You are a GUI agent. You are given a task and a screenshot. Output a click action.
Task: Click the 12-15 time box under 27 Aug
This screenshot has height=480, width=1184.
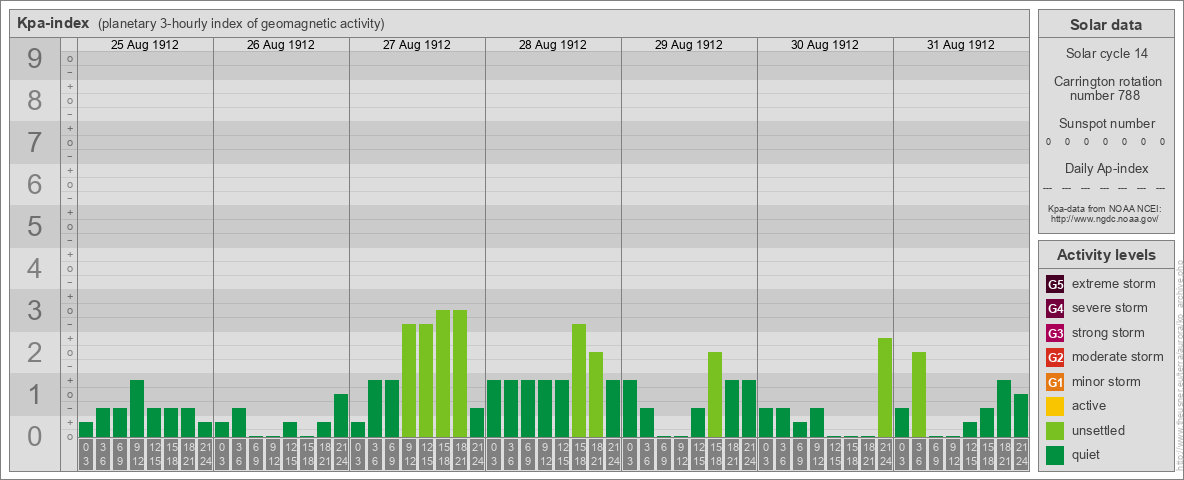coord(426,455)
